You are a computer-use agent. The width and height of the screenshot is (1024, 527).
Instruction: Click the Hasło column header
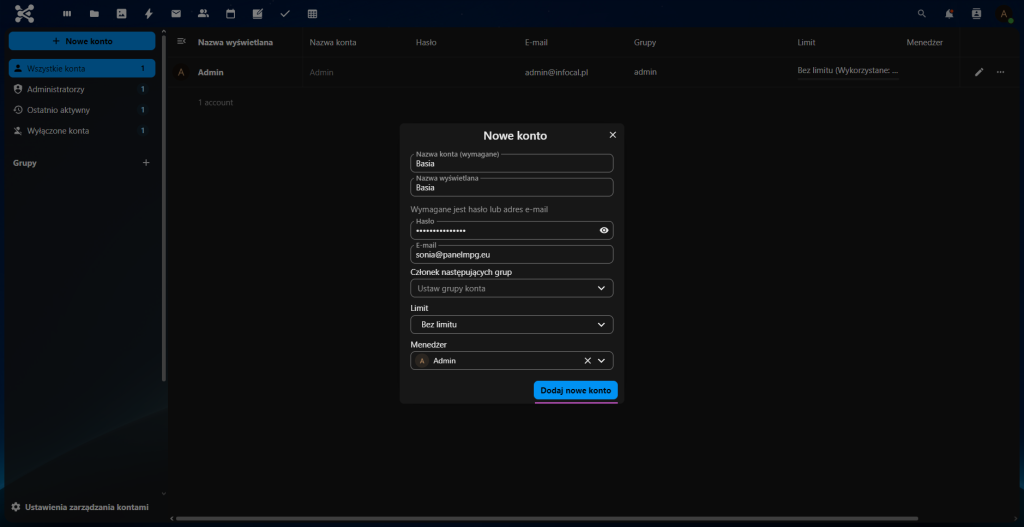(x=426, y=42)
